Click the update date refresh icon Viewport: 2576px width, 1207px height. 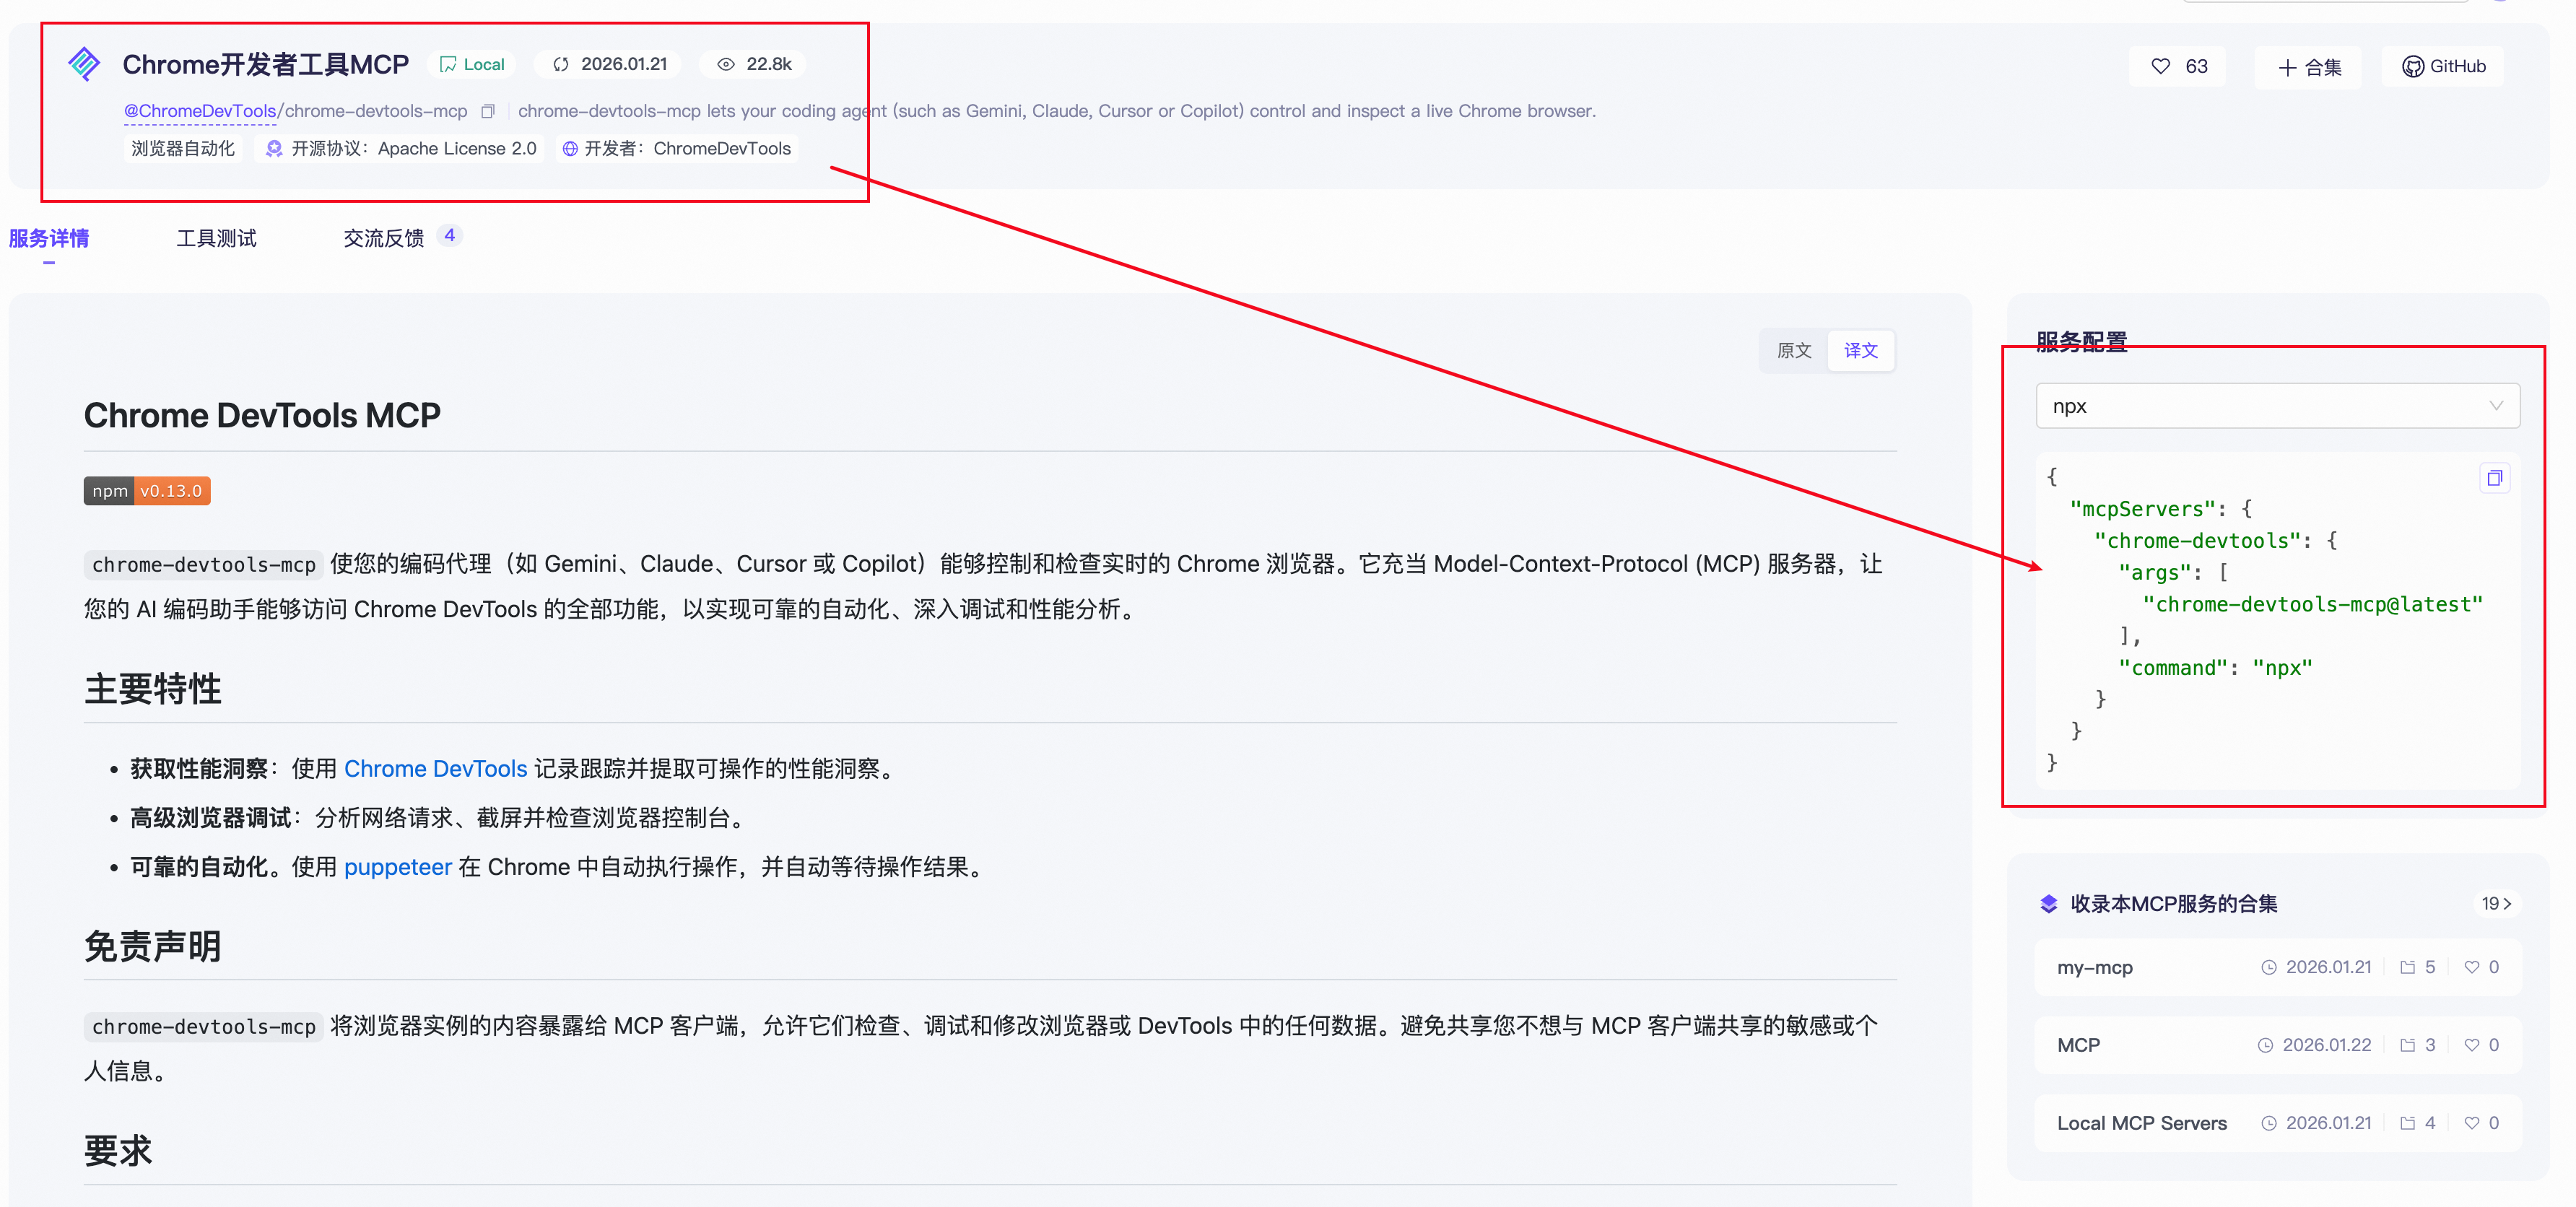561,64
